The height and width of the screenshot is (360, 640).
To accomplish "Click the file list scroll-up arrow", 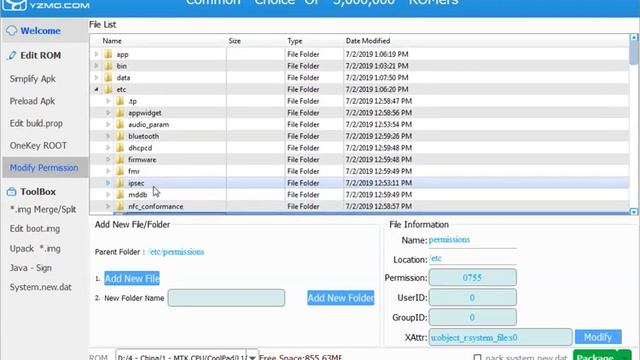I will pyautogui.click(x=633, y=38).
